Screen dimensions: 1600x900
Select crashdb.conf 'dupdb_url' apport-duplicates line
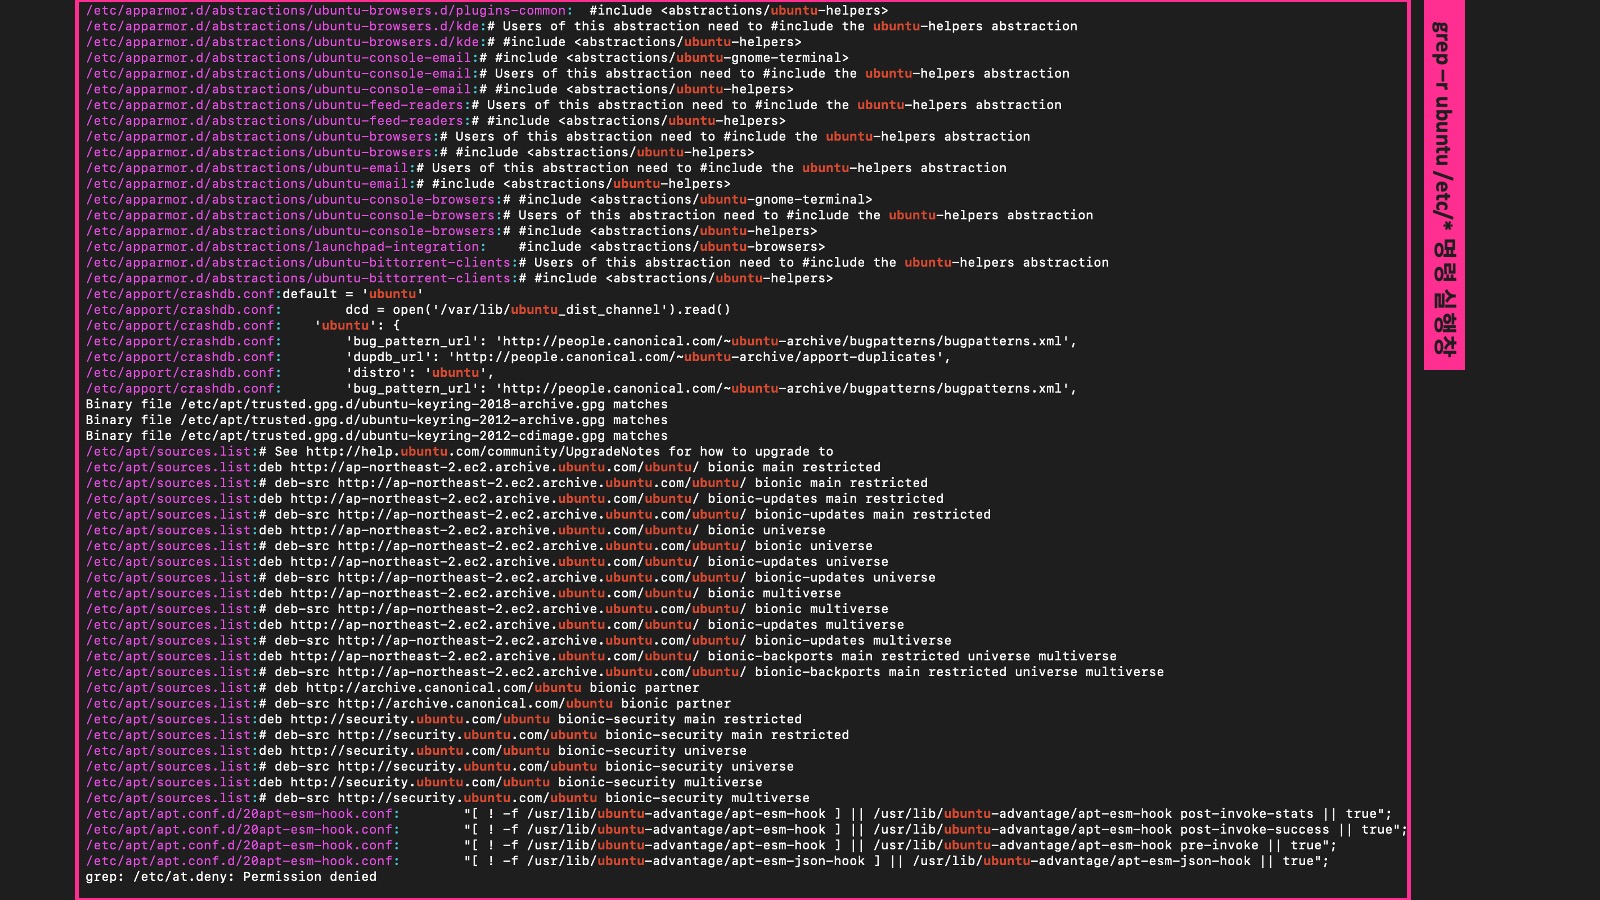518,357
